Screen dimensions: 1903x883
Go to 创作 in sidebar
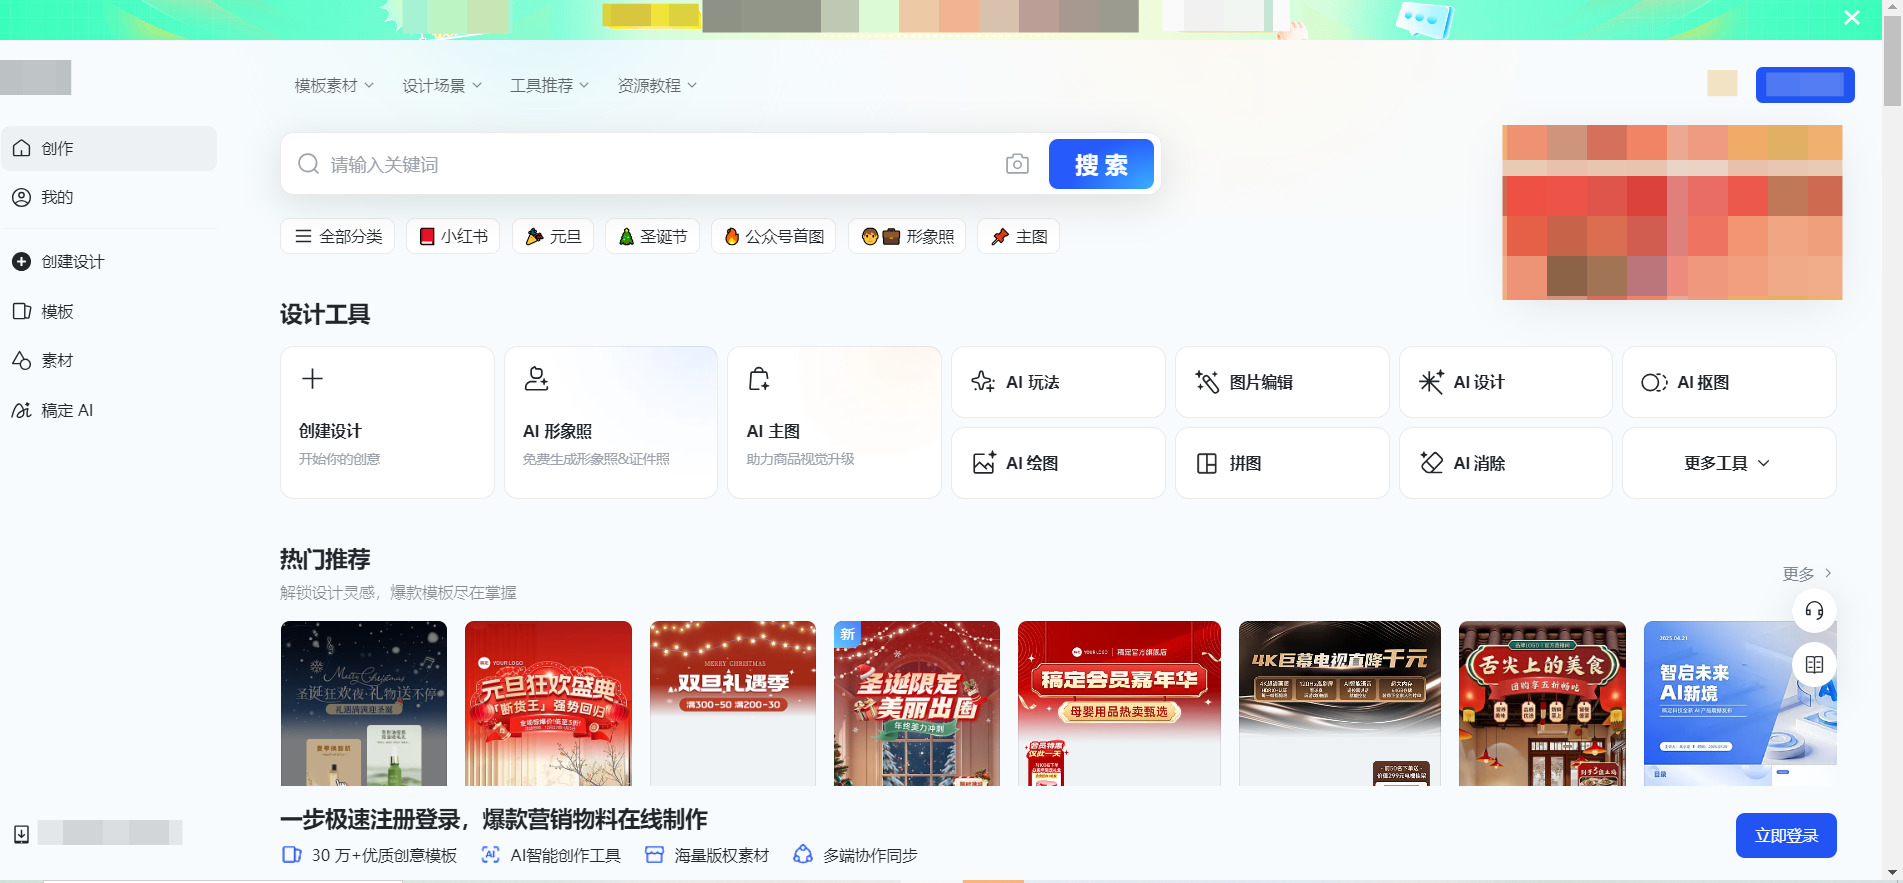pyautogui.click(x=109, y=148)
